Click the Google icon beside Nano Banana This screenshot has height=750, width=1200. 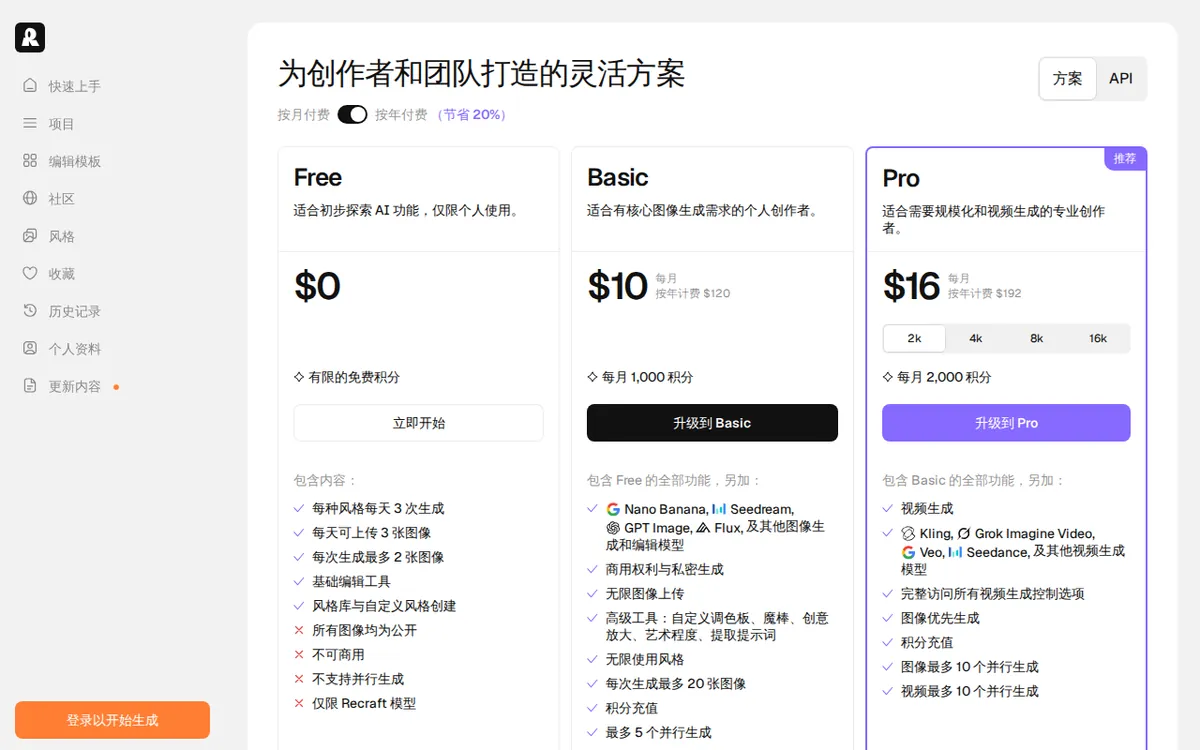coord(613,509)
